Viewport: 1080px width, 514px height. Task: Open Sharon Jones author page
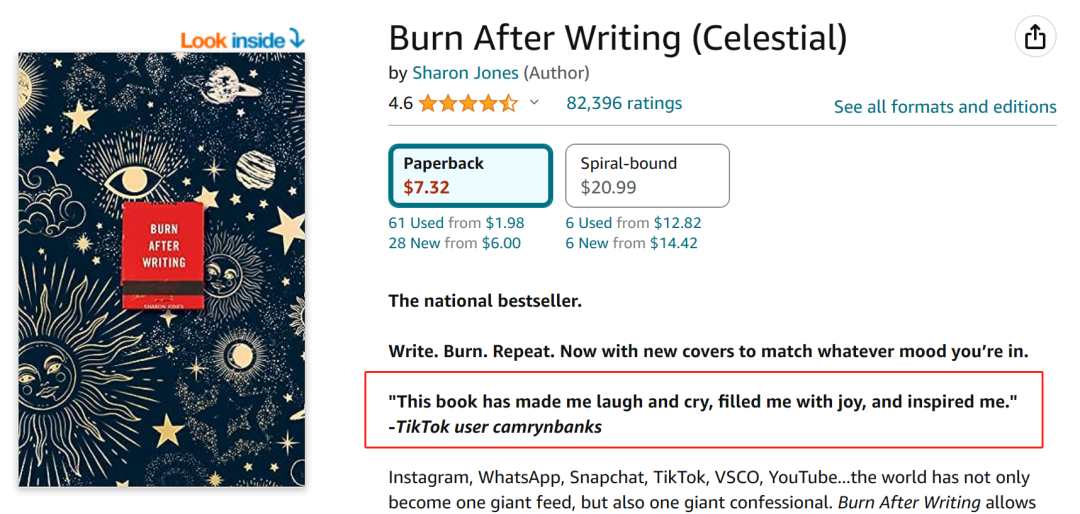(x=465, y=73)
